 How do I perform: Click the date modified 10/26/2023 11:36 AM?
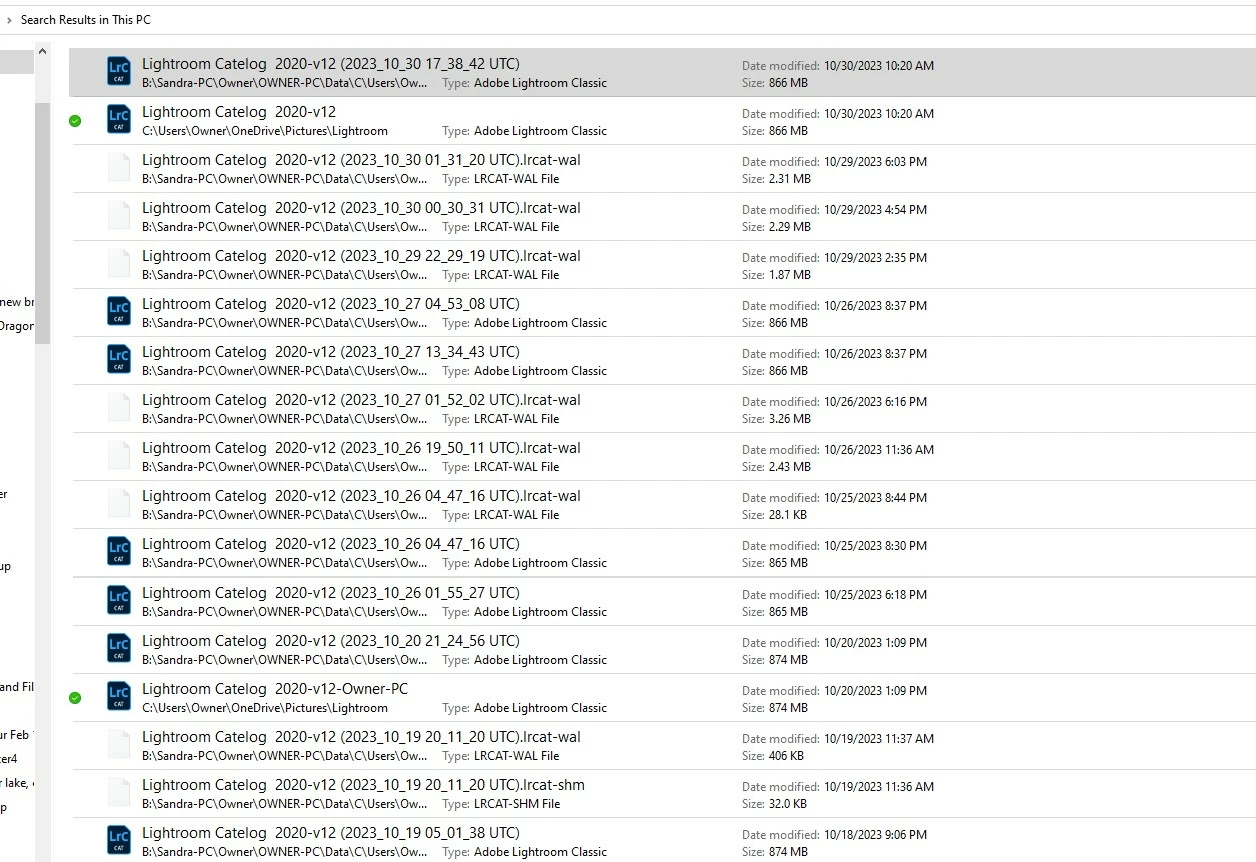pyautogui.click(x=879, y=450)
